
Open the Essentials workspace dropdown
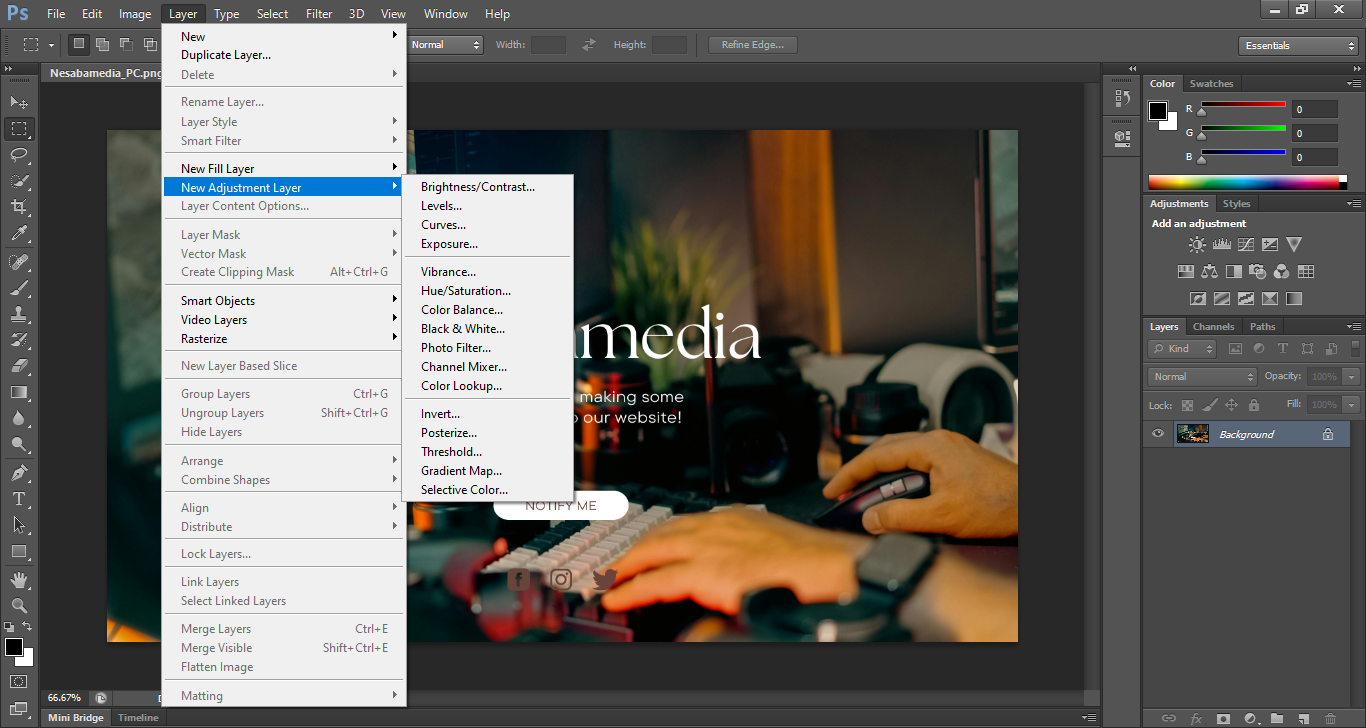[1297, 46]
